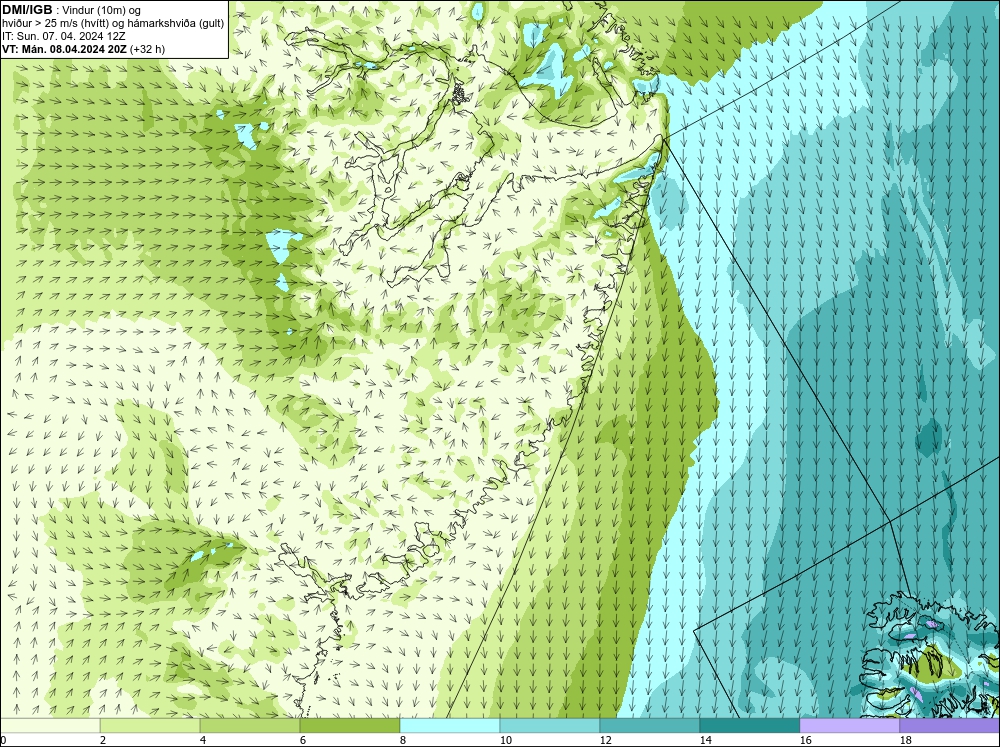Click the legend scale label '2'
Viewport: 1000px width, 747px height.
click(103, 740)
